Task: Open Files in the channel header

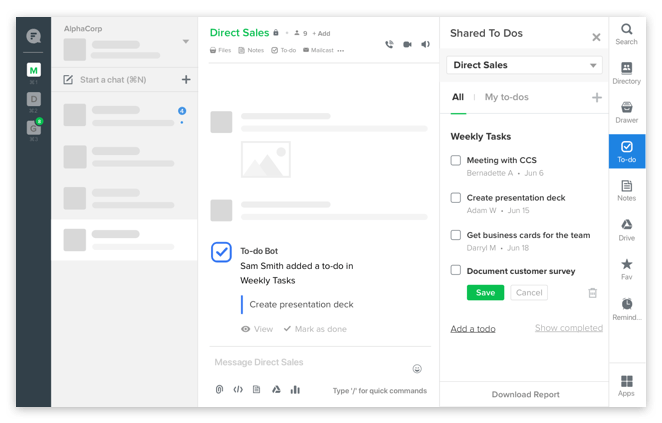Action: point(220,50)
